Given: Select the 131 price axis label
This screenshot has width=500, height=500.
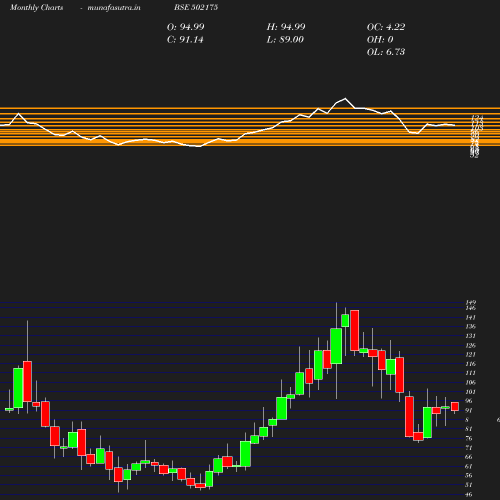Looking at the screenshot, I should 470,336.
